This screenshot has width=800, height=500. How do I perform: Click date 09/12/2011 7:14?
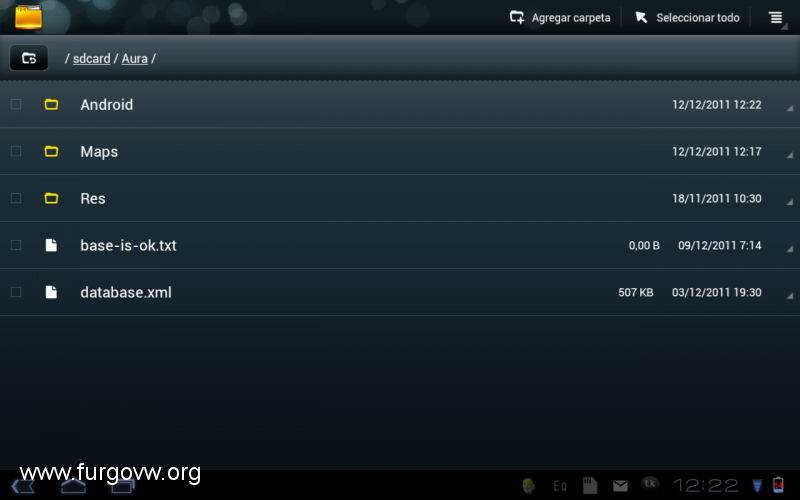pos(719,245)
